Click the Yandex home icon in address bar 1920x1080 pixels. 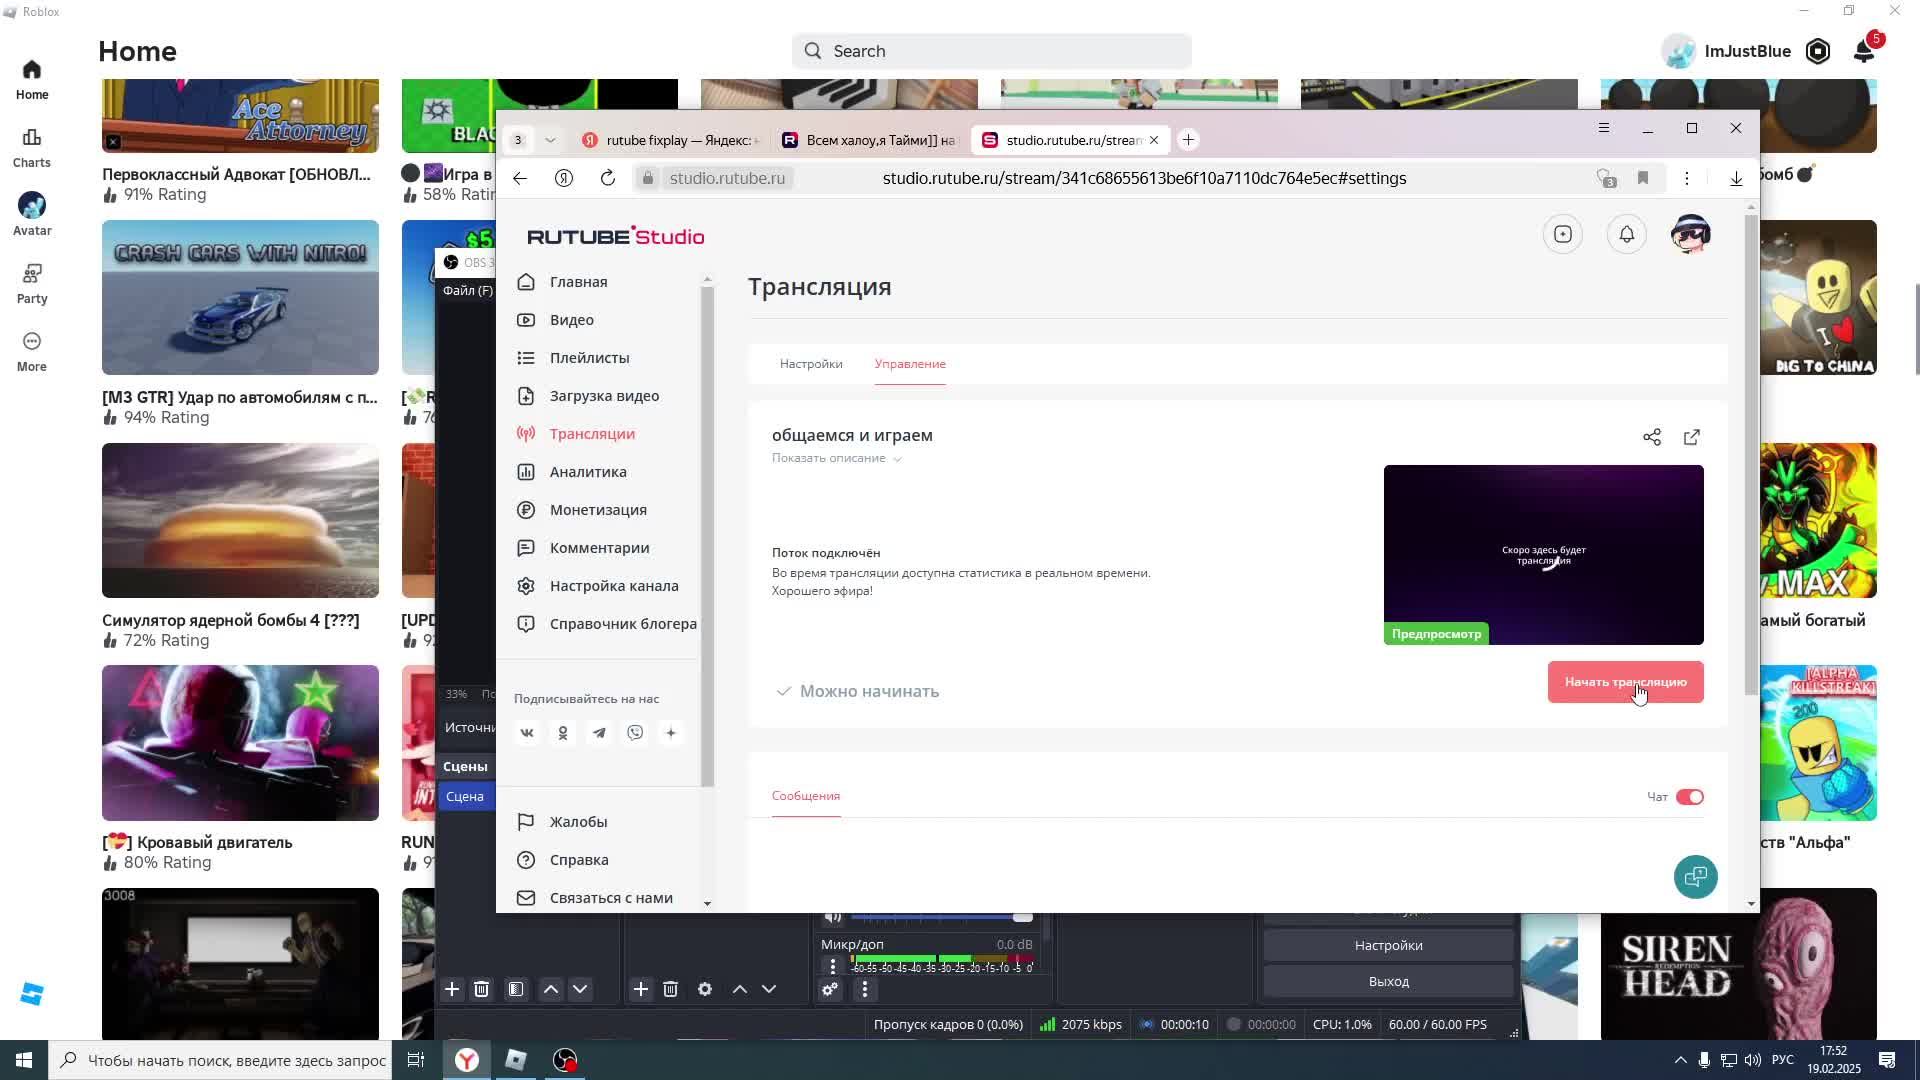coord(564,178)
